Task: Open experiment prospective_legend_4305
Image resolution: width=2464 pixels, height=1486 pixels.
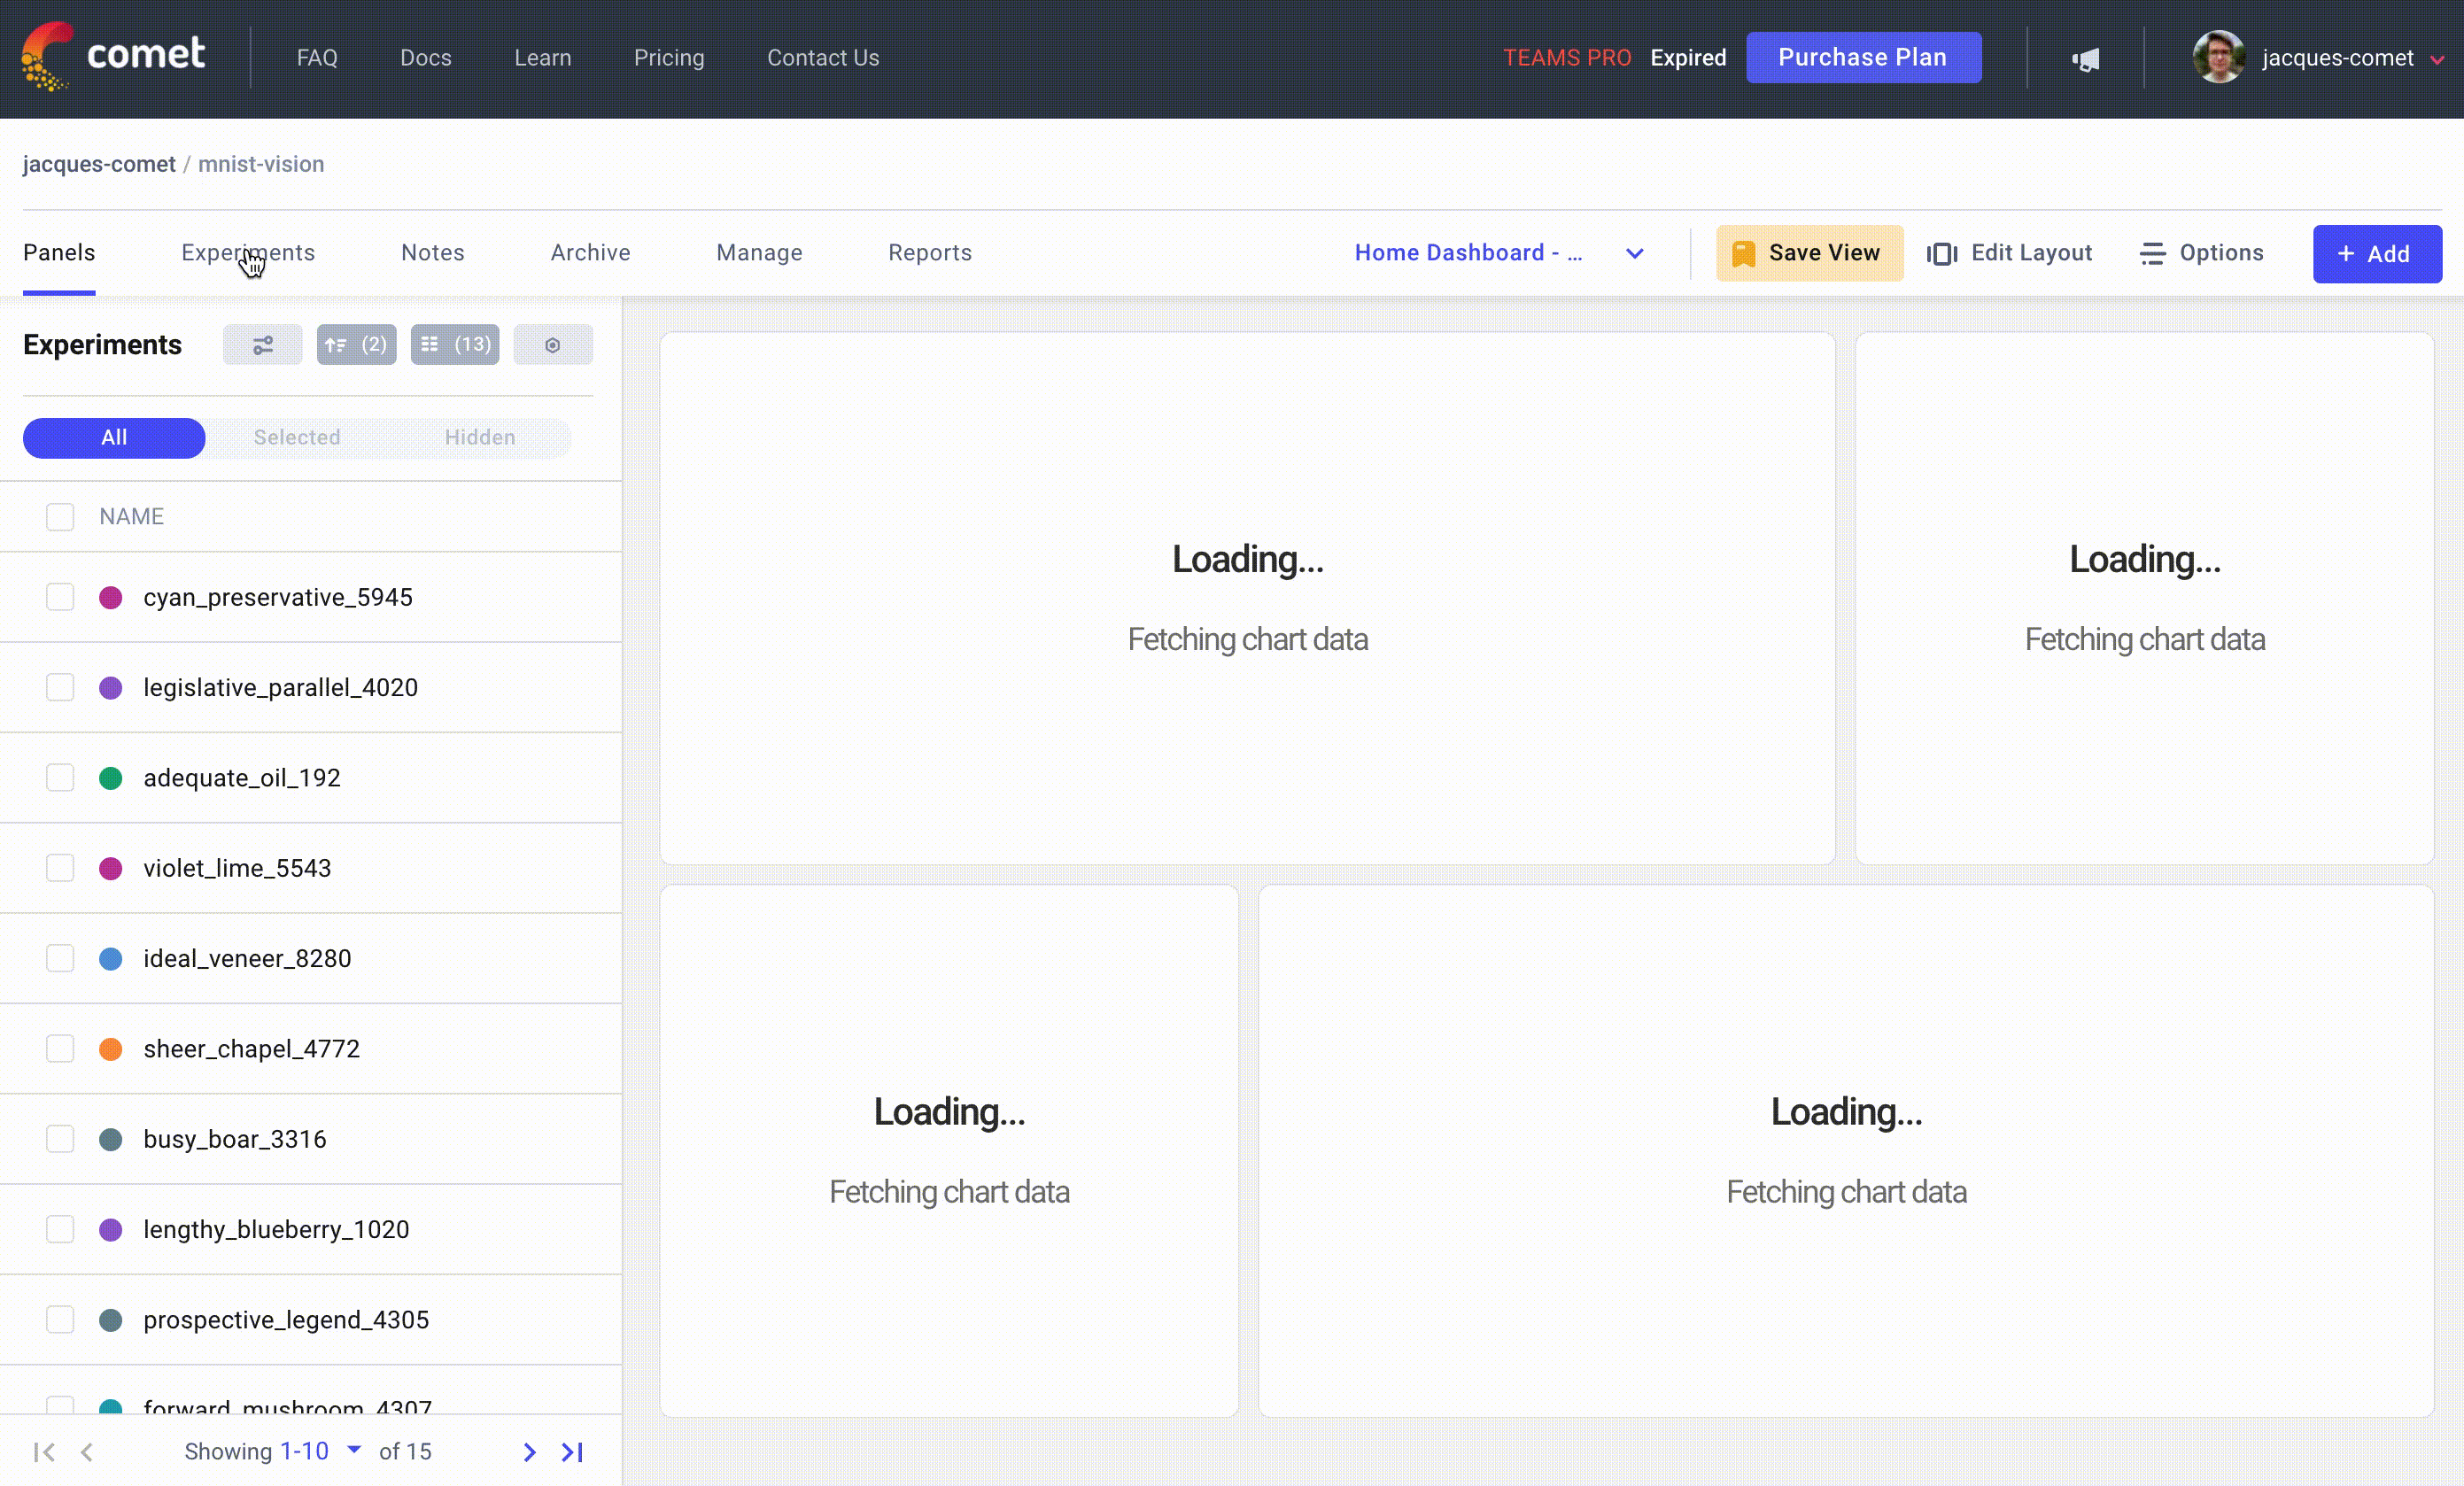Action: point(286,1320)
